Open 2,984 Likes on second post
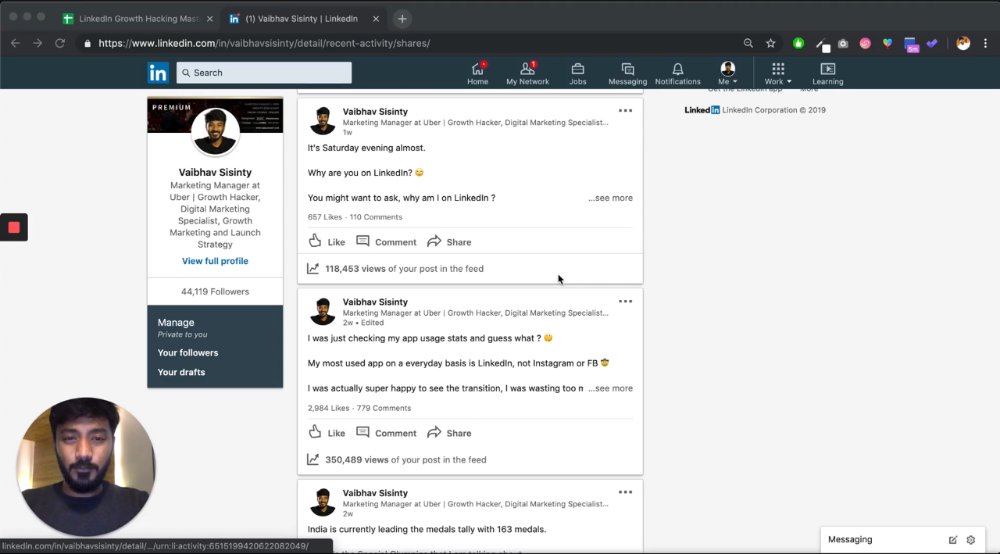 point(328,408)
